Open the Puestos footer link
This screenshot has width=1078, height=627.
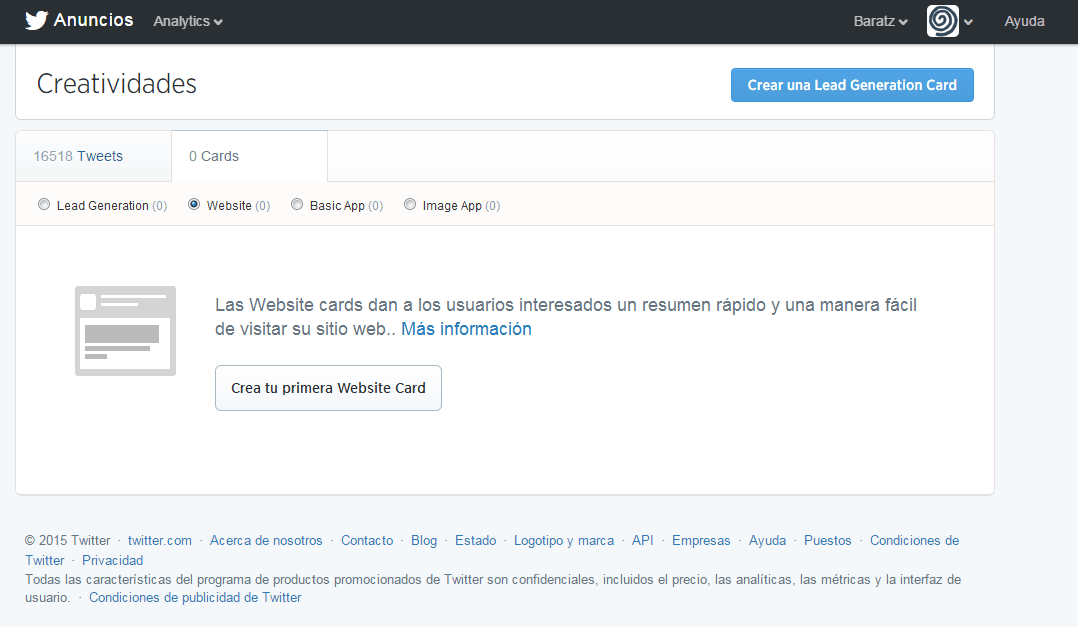828,540
